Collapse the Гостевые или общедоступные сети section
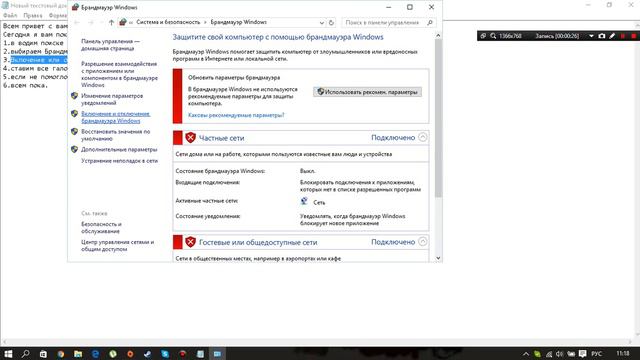Viewport: 640px width, 360px height. click(423, 242)
